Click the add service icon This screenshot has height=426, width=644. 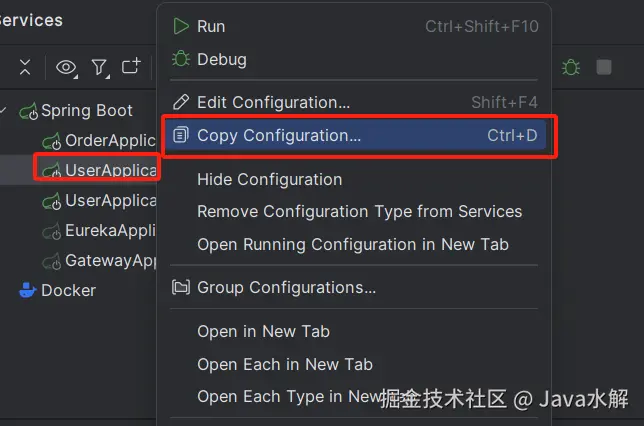tap(131, 67)
